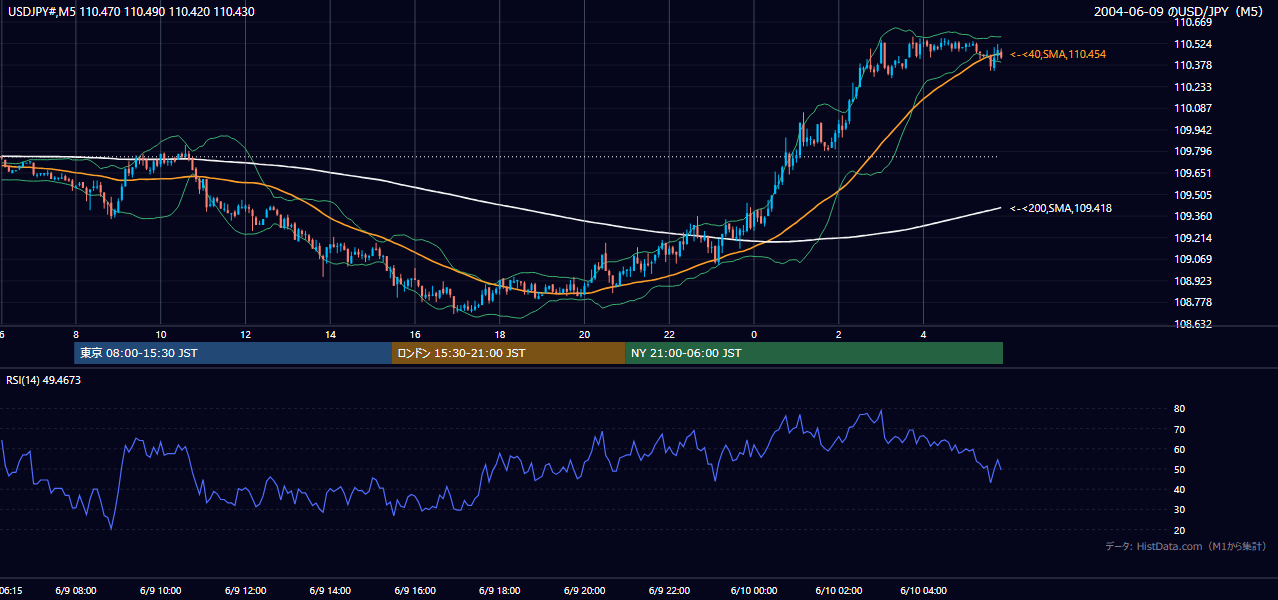Click hour tick 14 under price chart
1278x600 pixels.
point(330,334)
